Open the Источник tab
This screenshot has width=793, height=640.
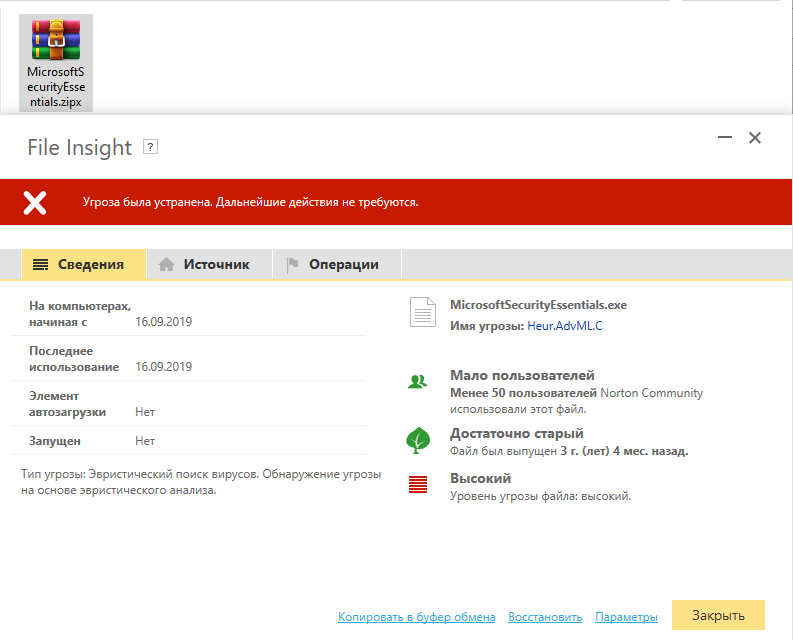tap(209, 265)
